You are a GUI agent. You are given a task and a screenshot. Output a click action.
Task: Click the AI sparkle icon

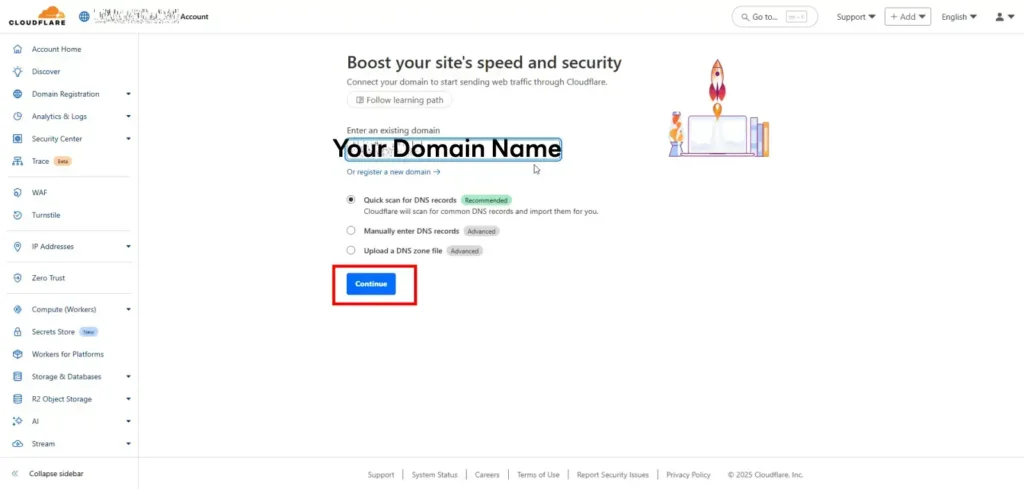pyautogui.click(x=18, y=422)
